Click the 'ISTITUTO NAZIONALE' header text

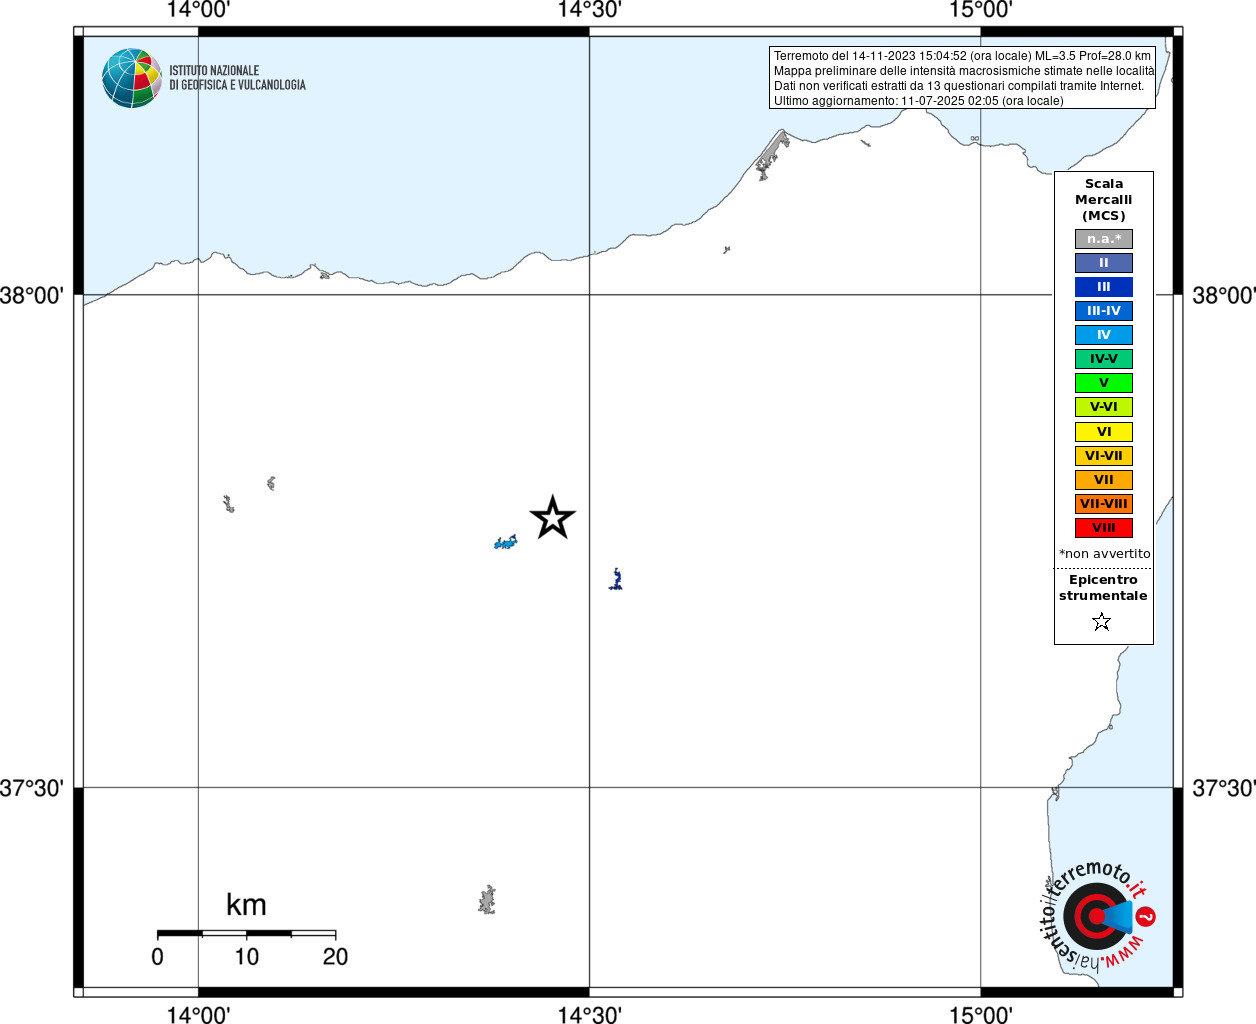click(x=214, y=71)
